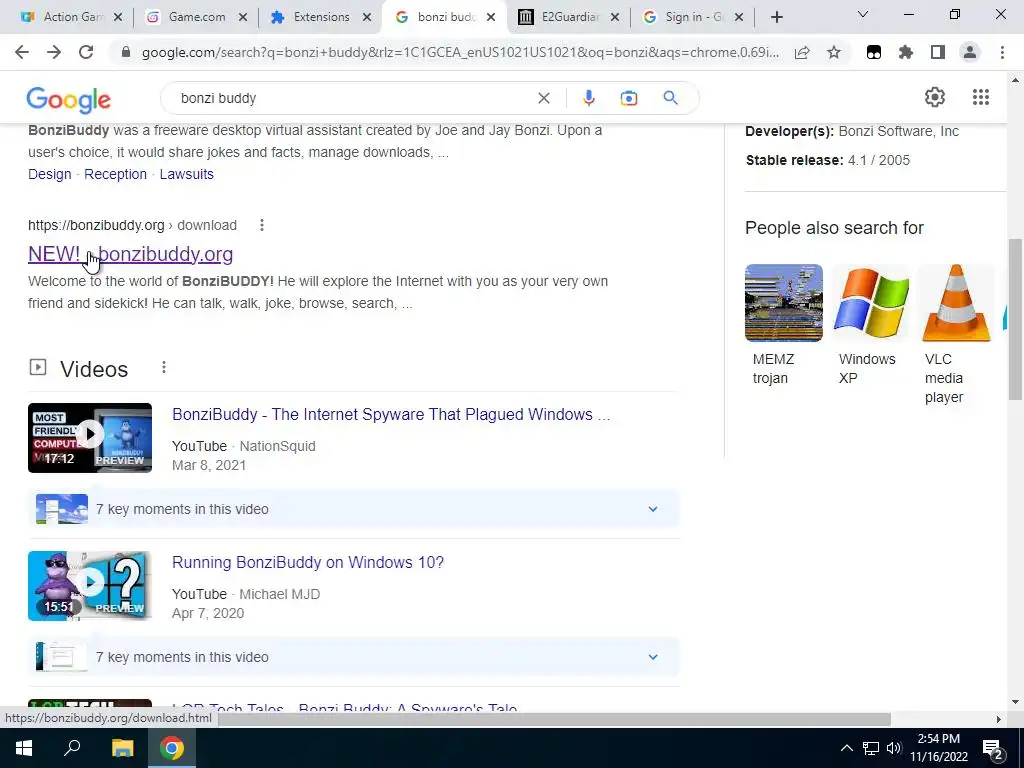
Task: Switch to the Sign in Google tab
Action: tap(686, 17)
